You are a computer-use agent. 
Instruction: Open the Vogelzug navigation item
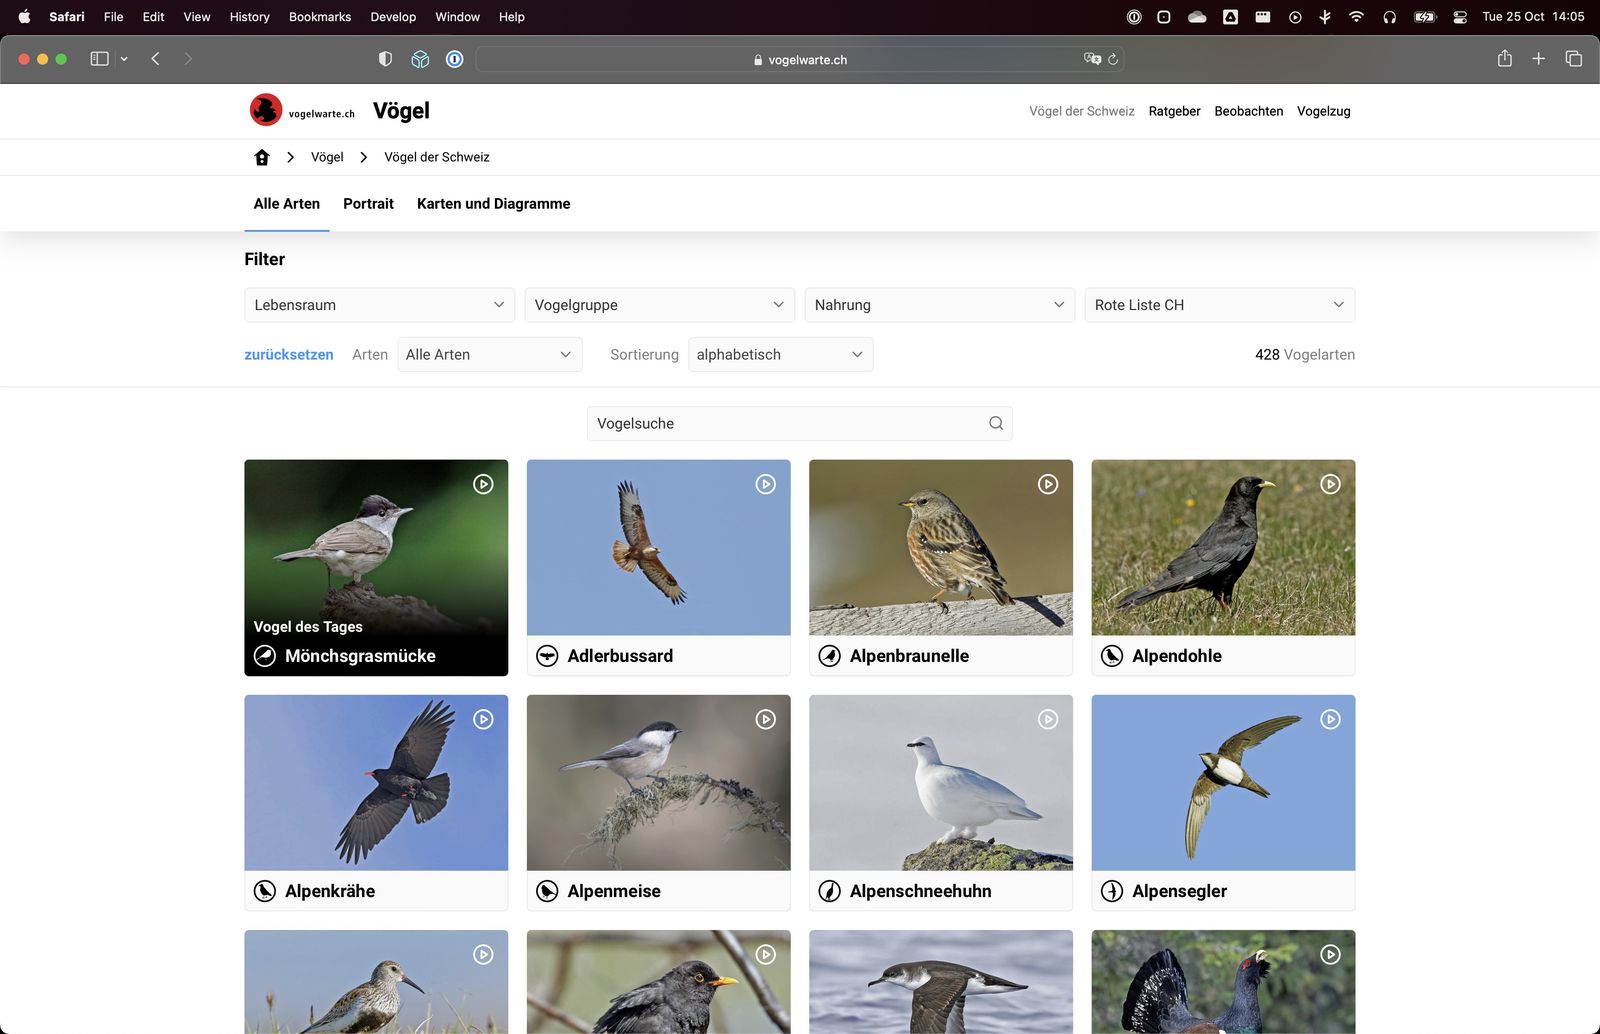point(1324,111)
